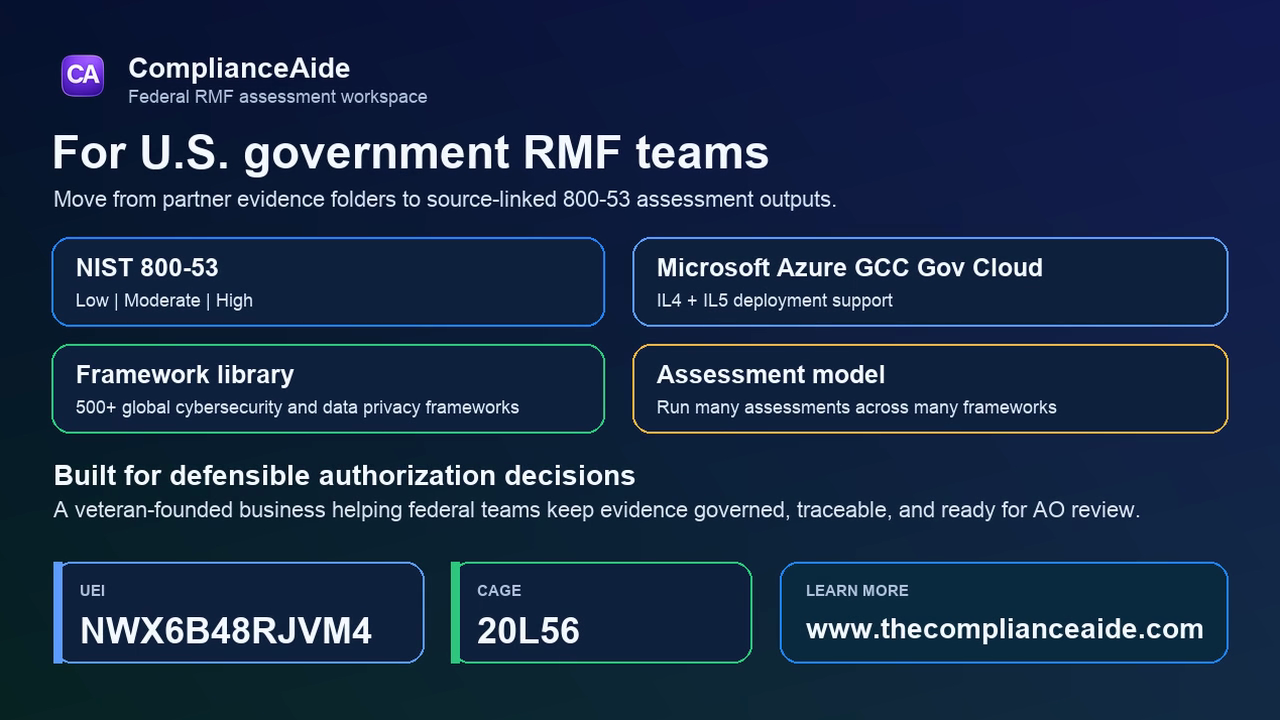Viewport: 1280px width, 720px height.
Task: Click Run many assessments across many frameworks
Action: (856, 407)
